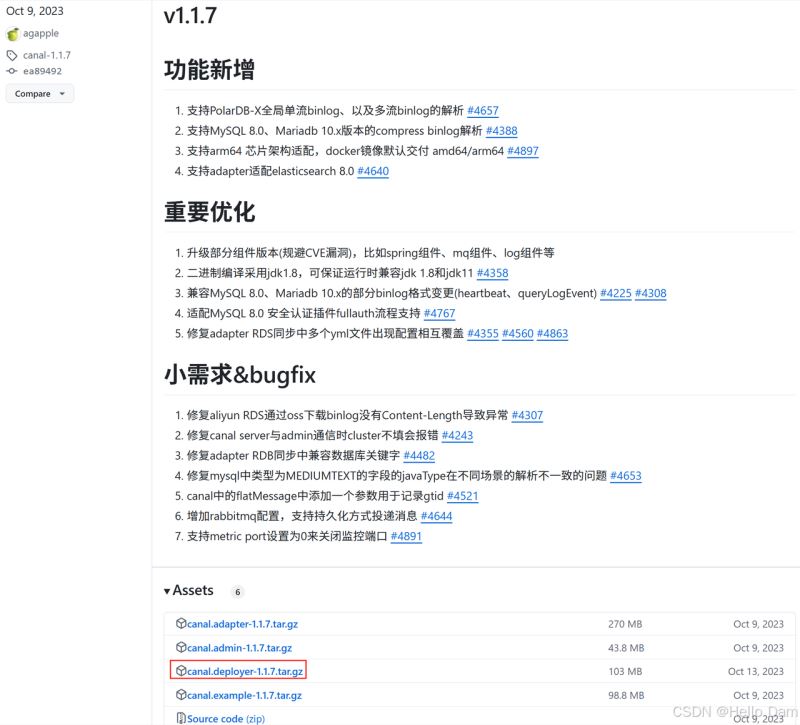Open issue #4644 link

436,516
